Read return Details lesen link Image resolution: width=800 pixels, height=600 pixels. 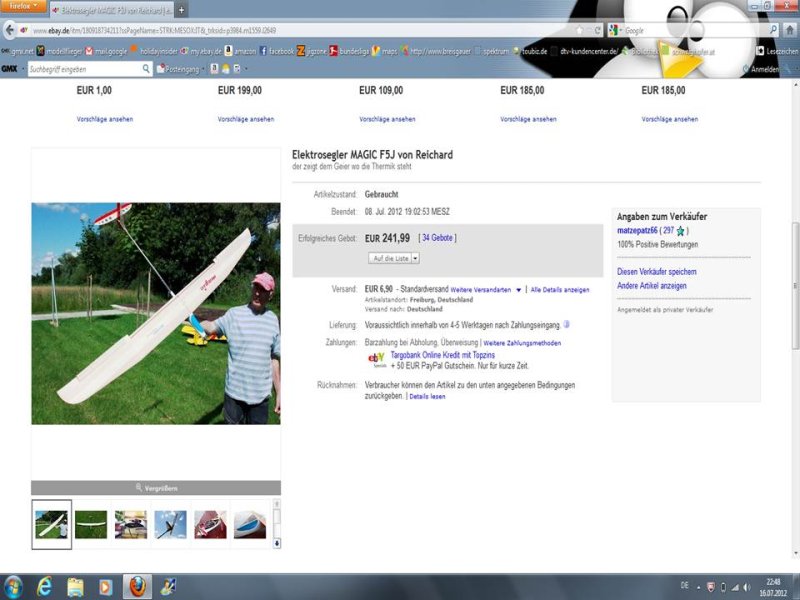click(x=427, y=396)
